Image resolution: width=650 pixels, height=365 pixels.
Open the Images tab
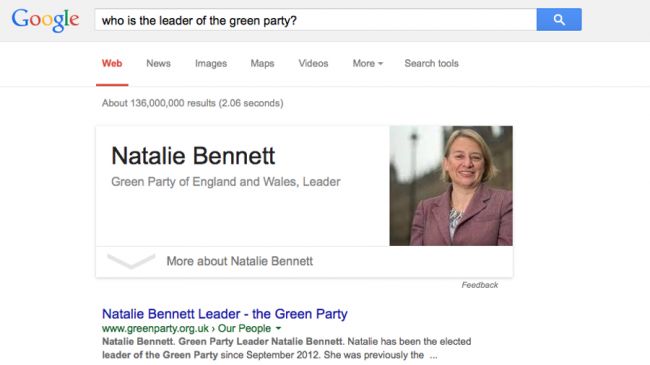click(211, 63)
